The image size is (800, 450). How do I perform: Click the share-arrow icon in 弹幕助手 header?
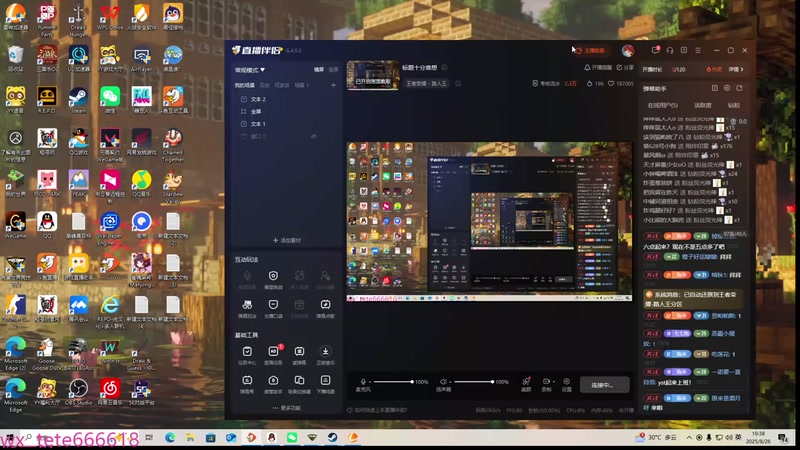click(x=739, y=88)
